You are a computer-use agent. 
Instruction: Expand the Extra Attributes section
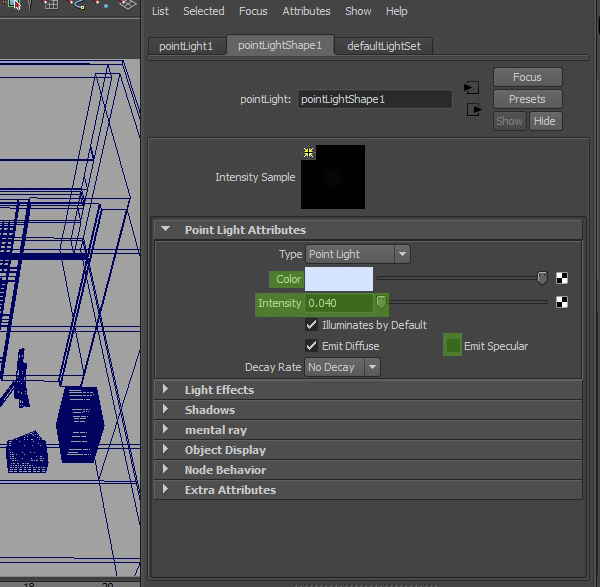tap(165, 489)
